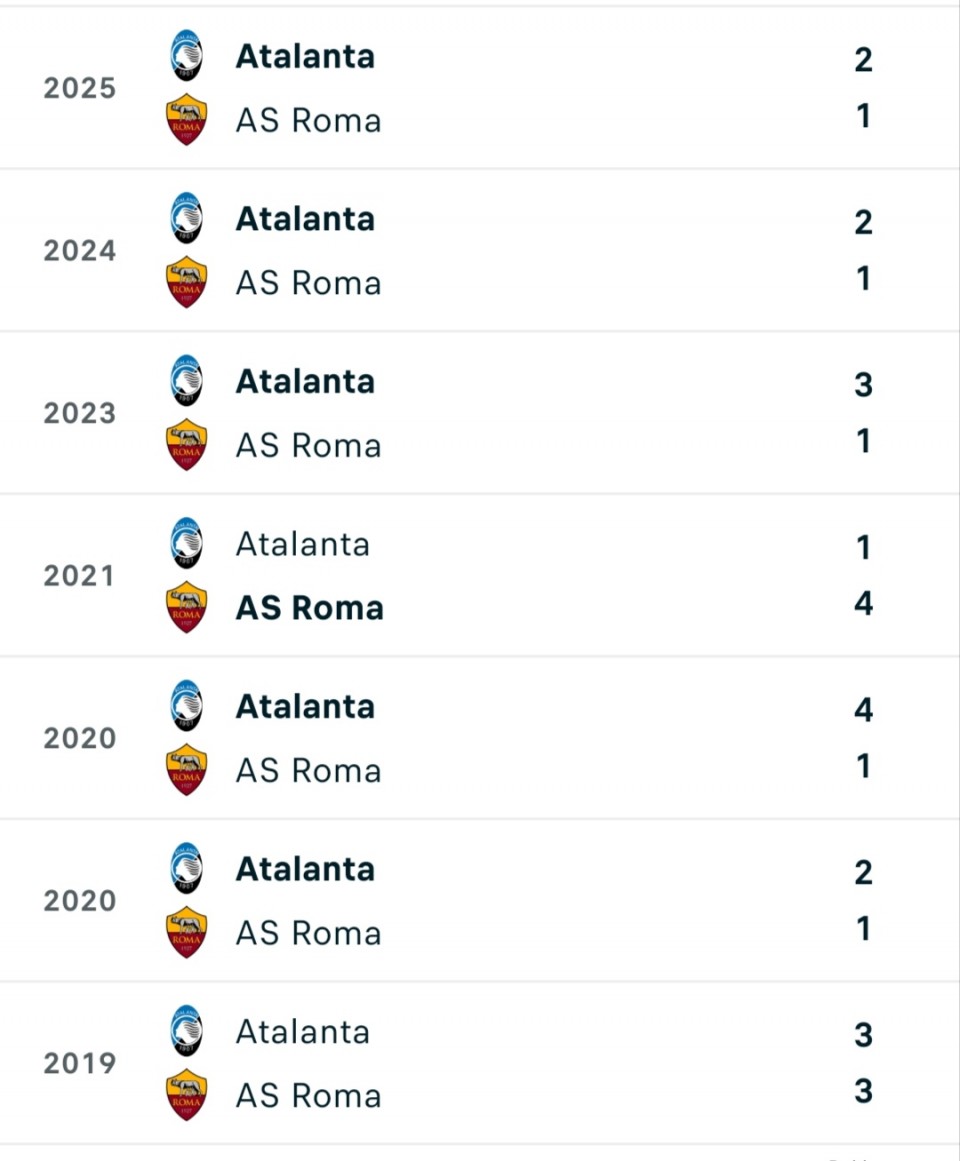Tap Atalanta's score of 3 in the 2023 match
The height and width of the screenshot is (1161, 960).
[x=864, y=384]
